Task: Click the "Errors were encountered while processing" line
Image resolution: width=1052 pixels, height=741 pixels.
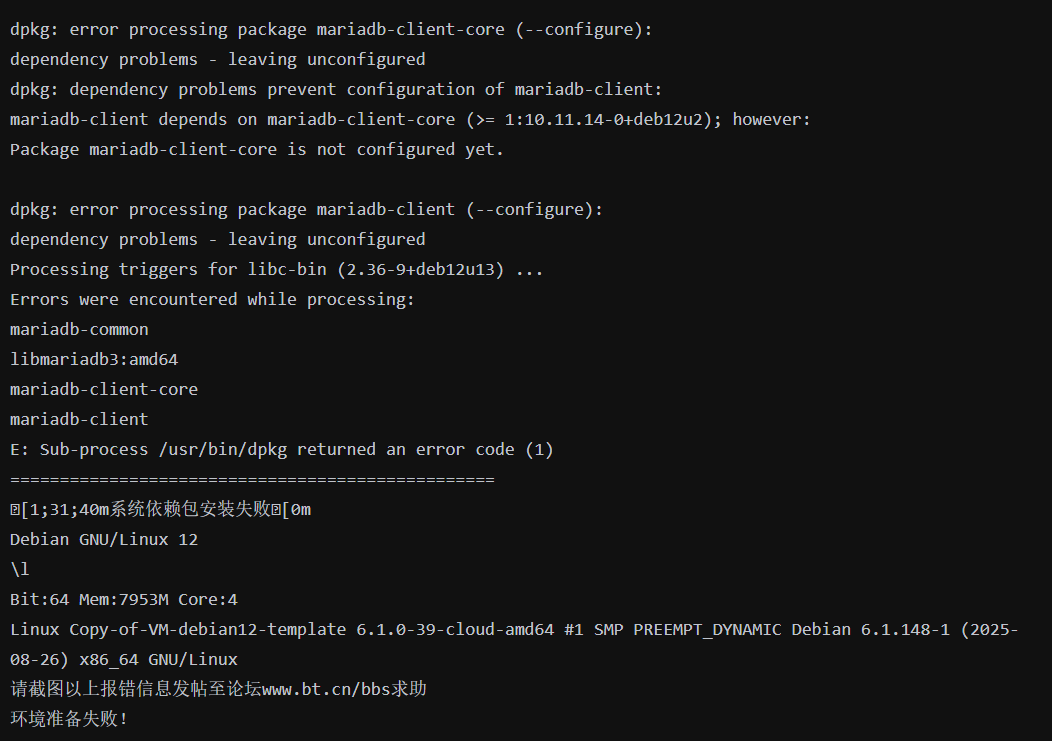Action: (x=212, y=299)
